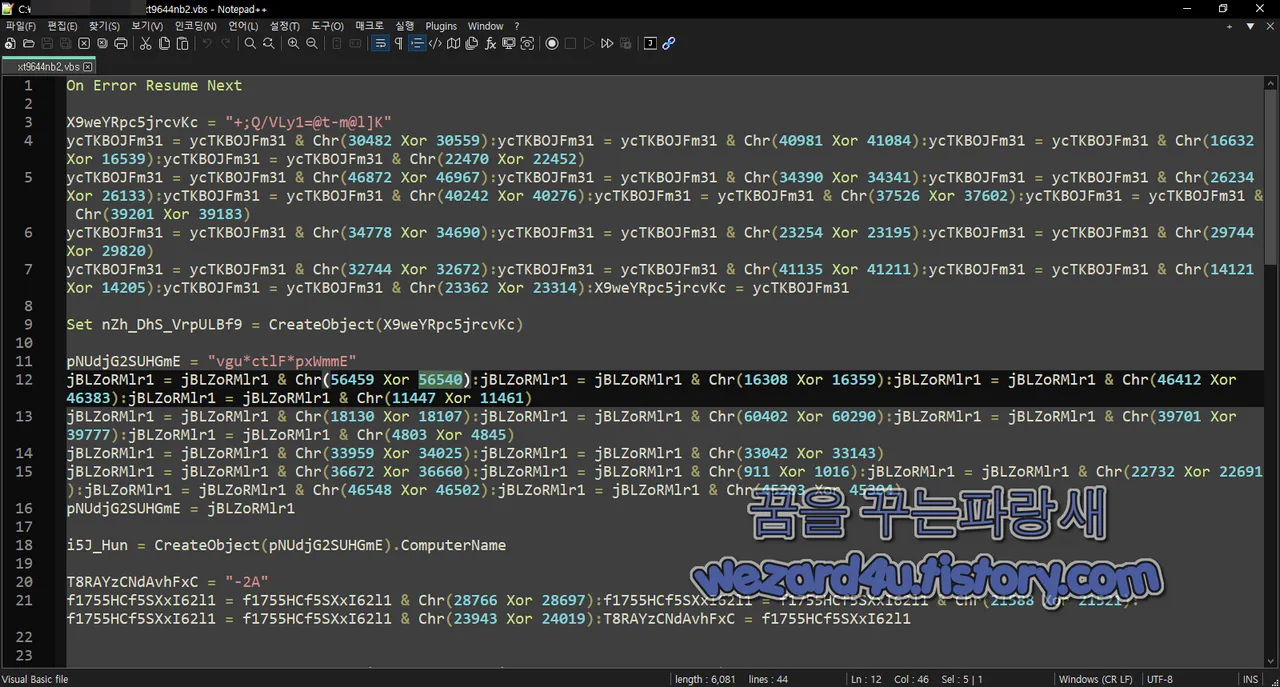Run macro multiple times icon
Screen dimensions: 1280x687
click(x=607, y=44)
